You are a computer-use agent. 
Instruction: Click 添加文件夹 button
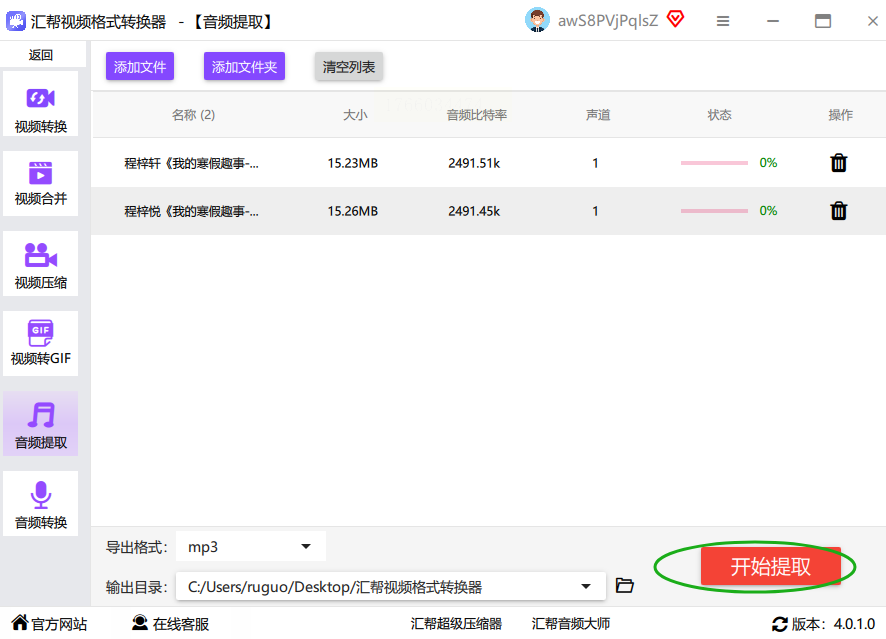[244, 67]
